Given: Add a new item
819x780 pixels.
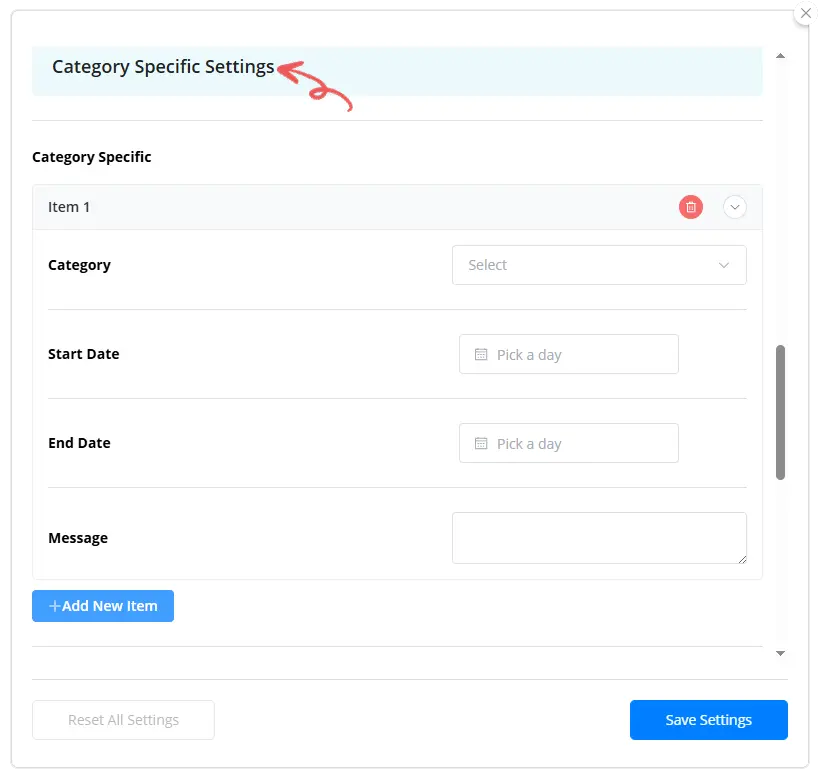Looking at the screenshot, I should point(103,605).
